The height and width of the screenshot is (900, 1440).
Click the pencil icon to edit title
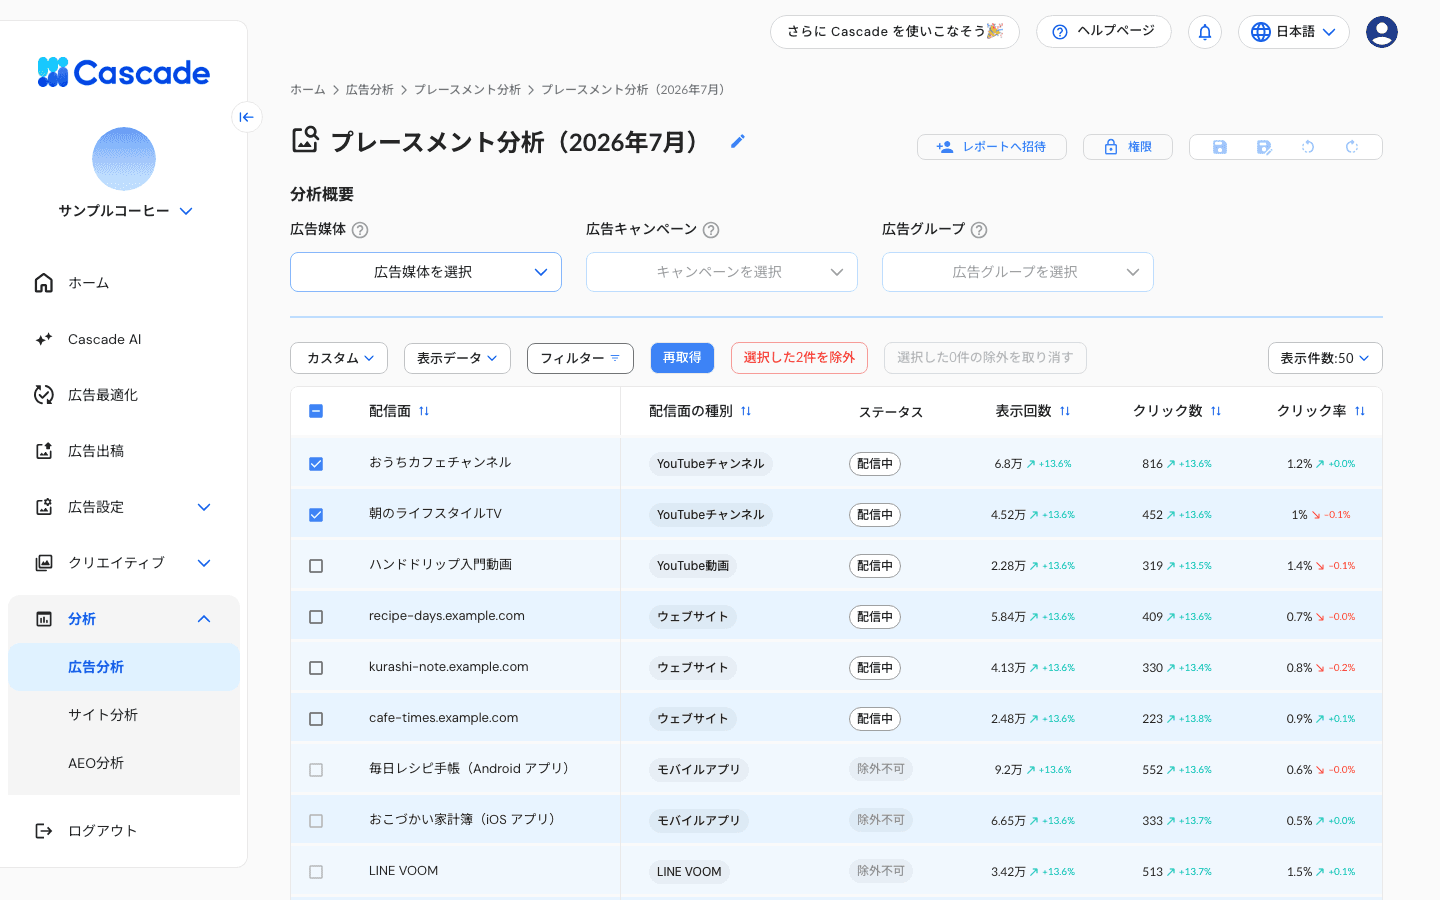click(738, 141)
